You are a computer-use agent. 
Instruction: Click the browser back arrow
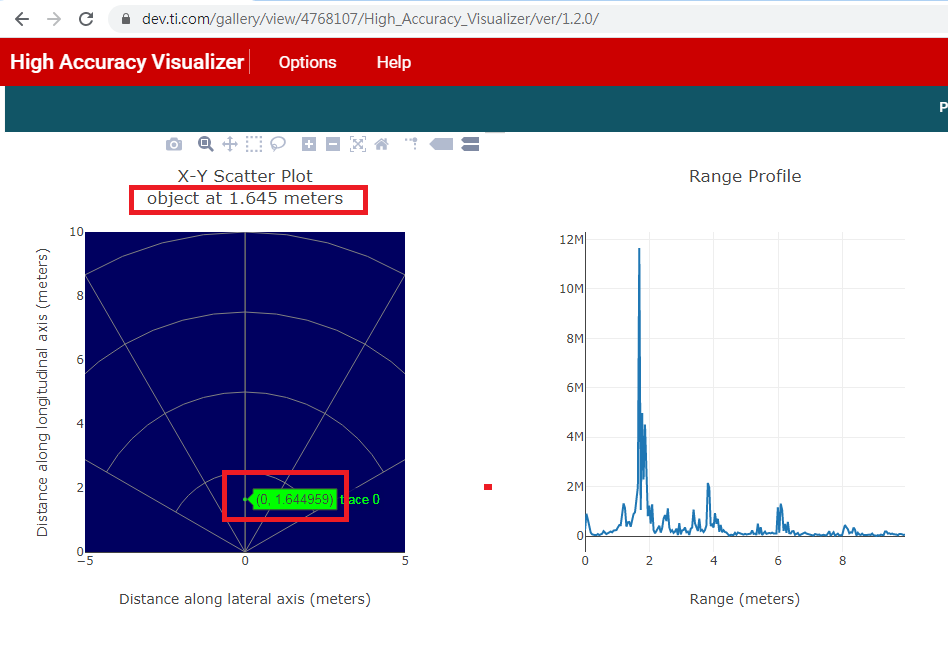(x=22, y=19)
